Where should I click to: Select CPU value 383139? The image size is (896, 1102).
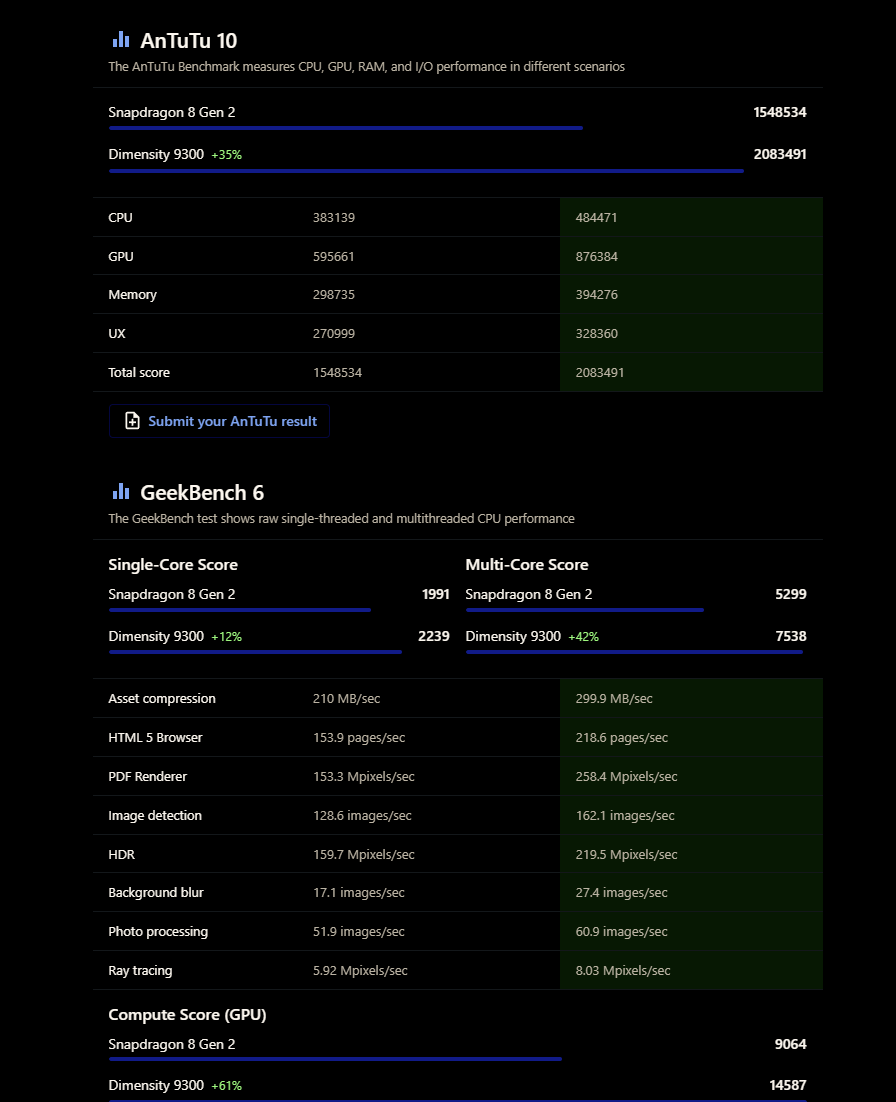(x=334, y=218)
